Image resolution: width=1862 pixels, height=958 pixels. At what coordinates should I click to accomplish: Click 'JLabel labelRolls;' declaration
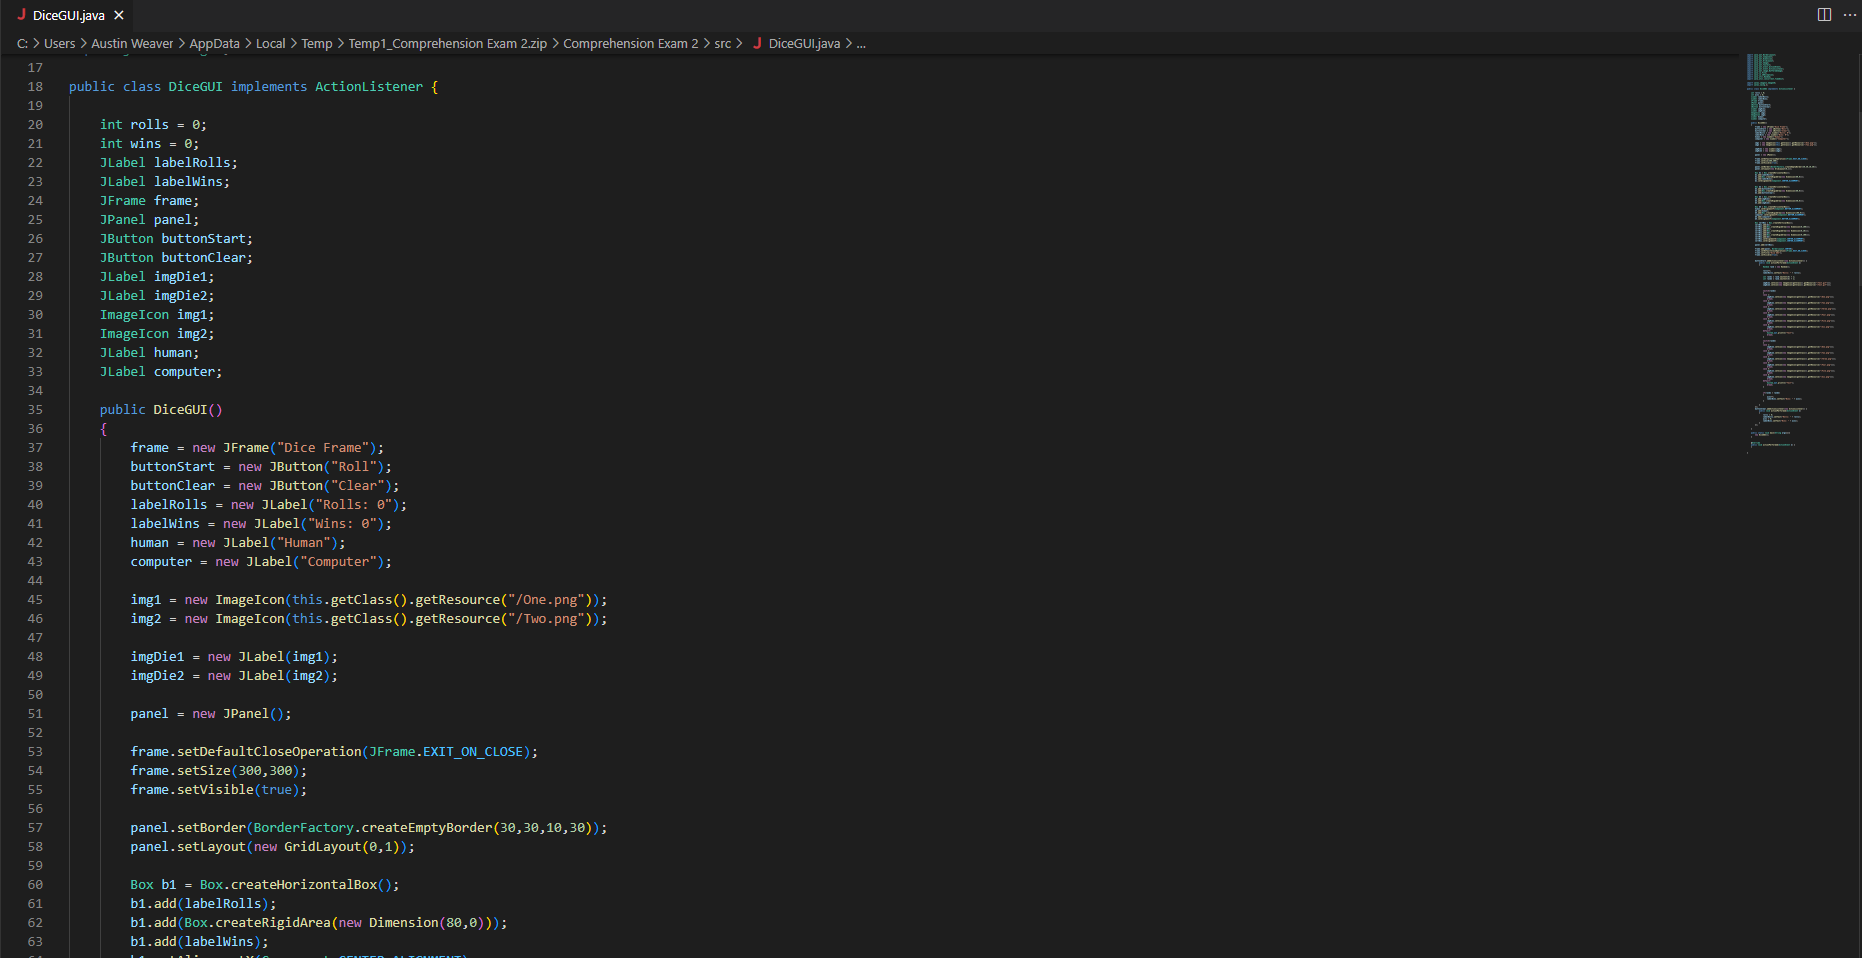pos(169,163)
